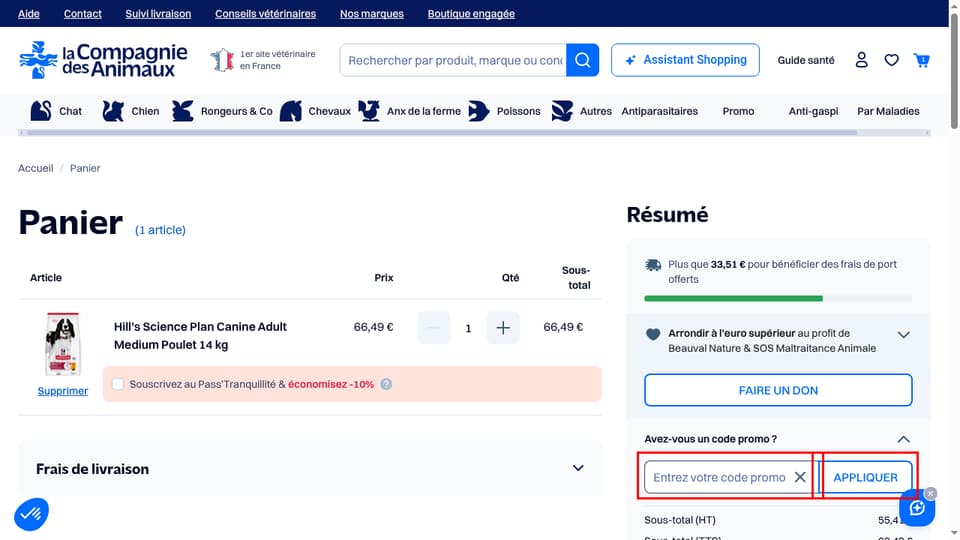Open Rongeurs & Co menu
The width and height of the screenshot is (960, 540).
click(x=236, y=111)
